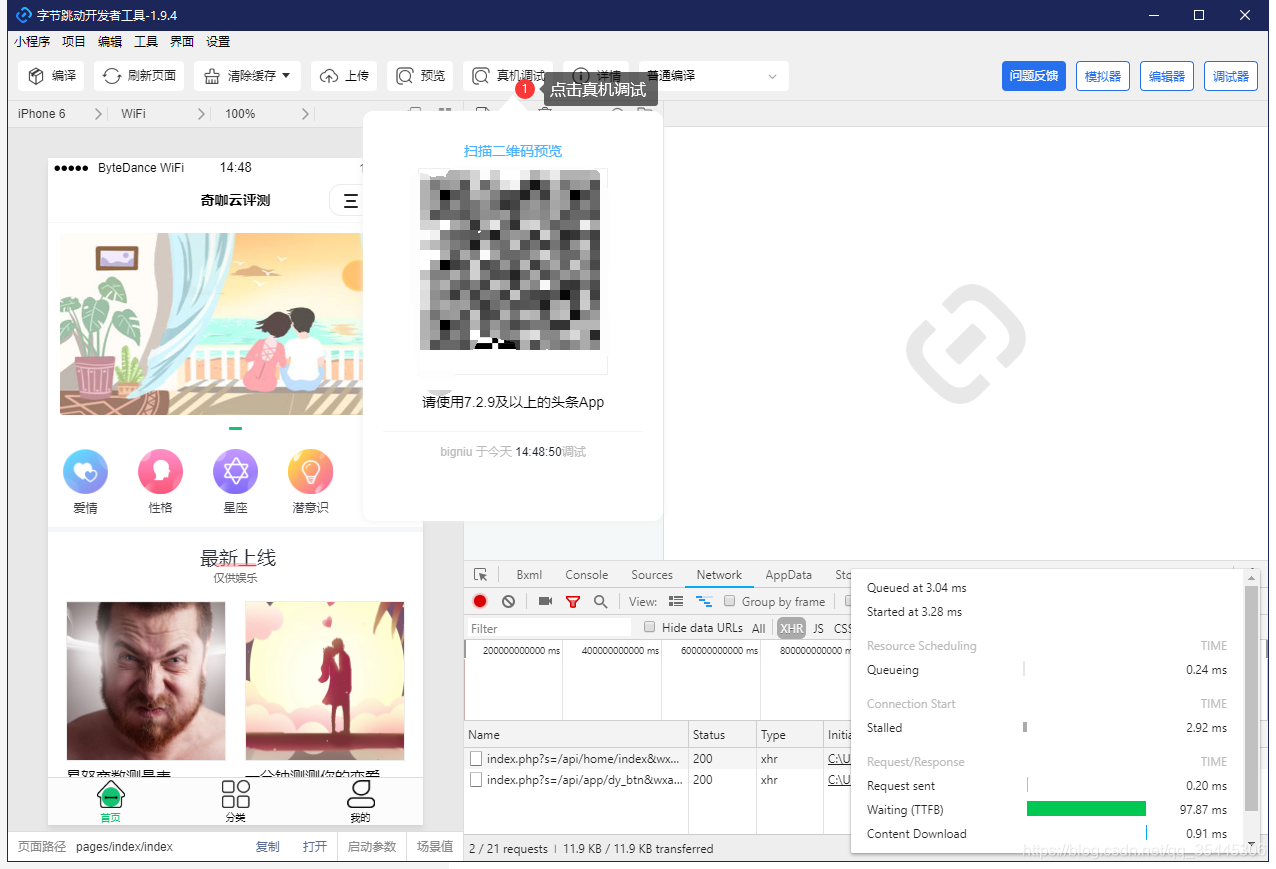Screen dimensions: 1276x869
Task: Click the clear network log icon
Action: [508, 601]
